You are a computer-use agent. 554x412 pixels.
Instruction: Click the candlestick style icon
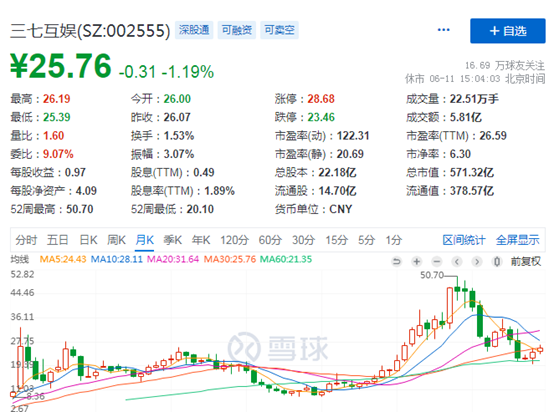pyautogui.click(x=497, y=261)
